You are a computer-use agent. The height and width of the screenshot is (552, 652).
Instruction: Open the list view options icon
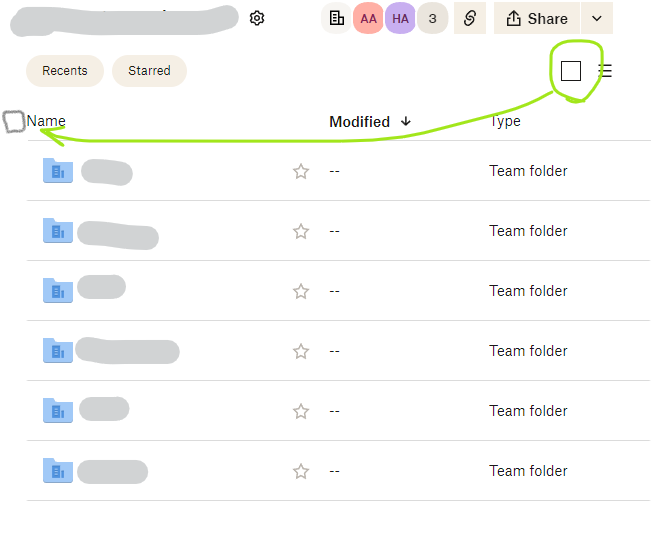click(x=605, y=71)
